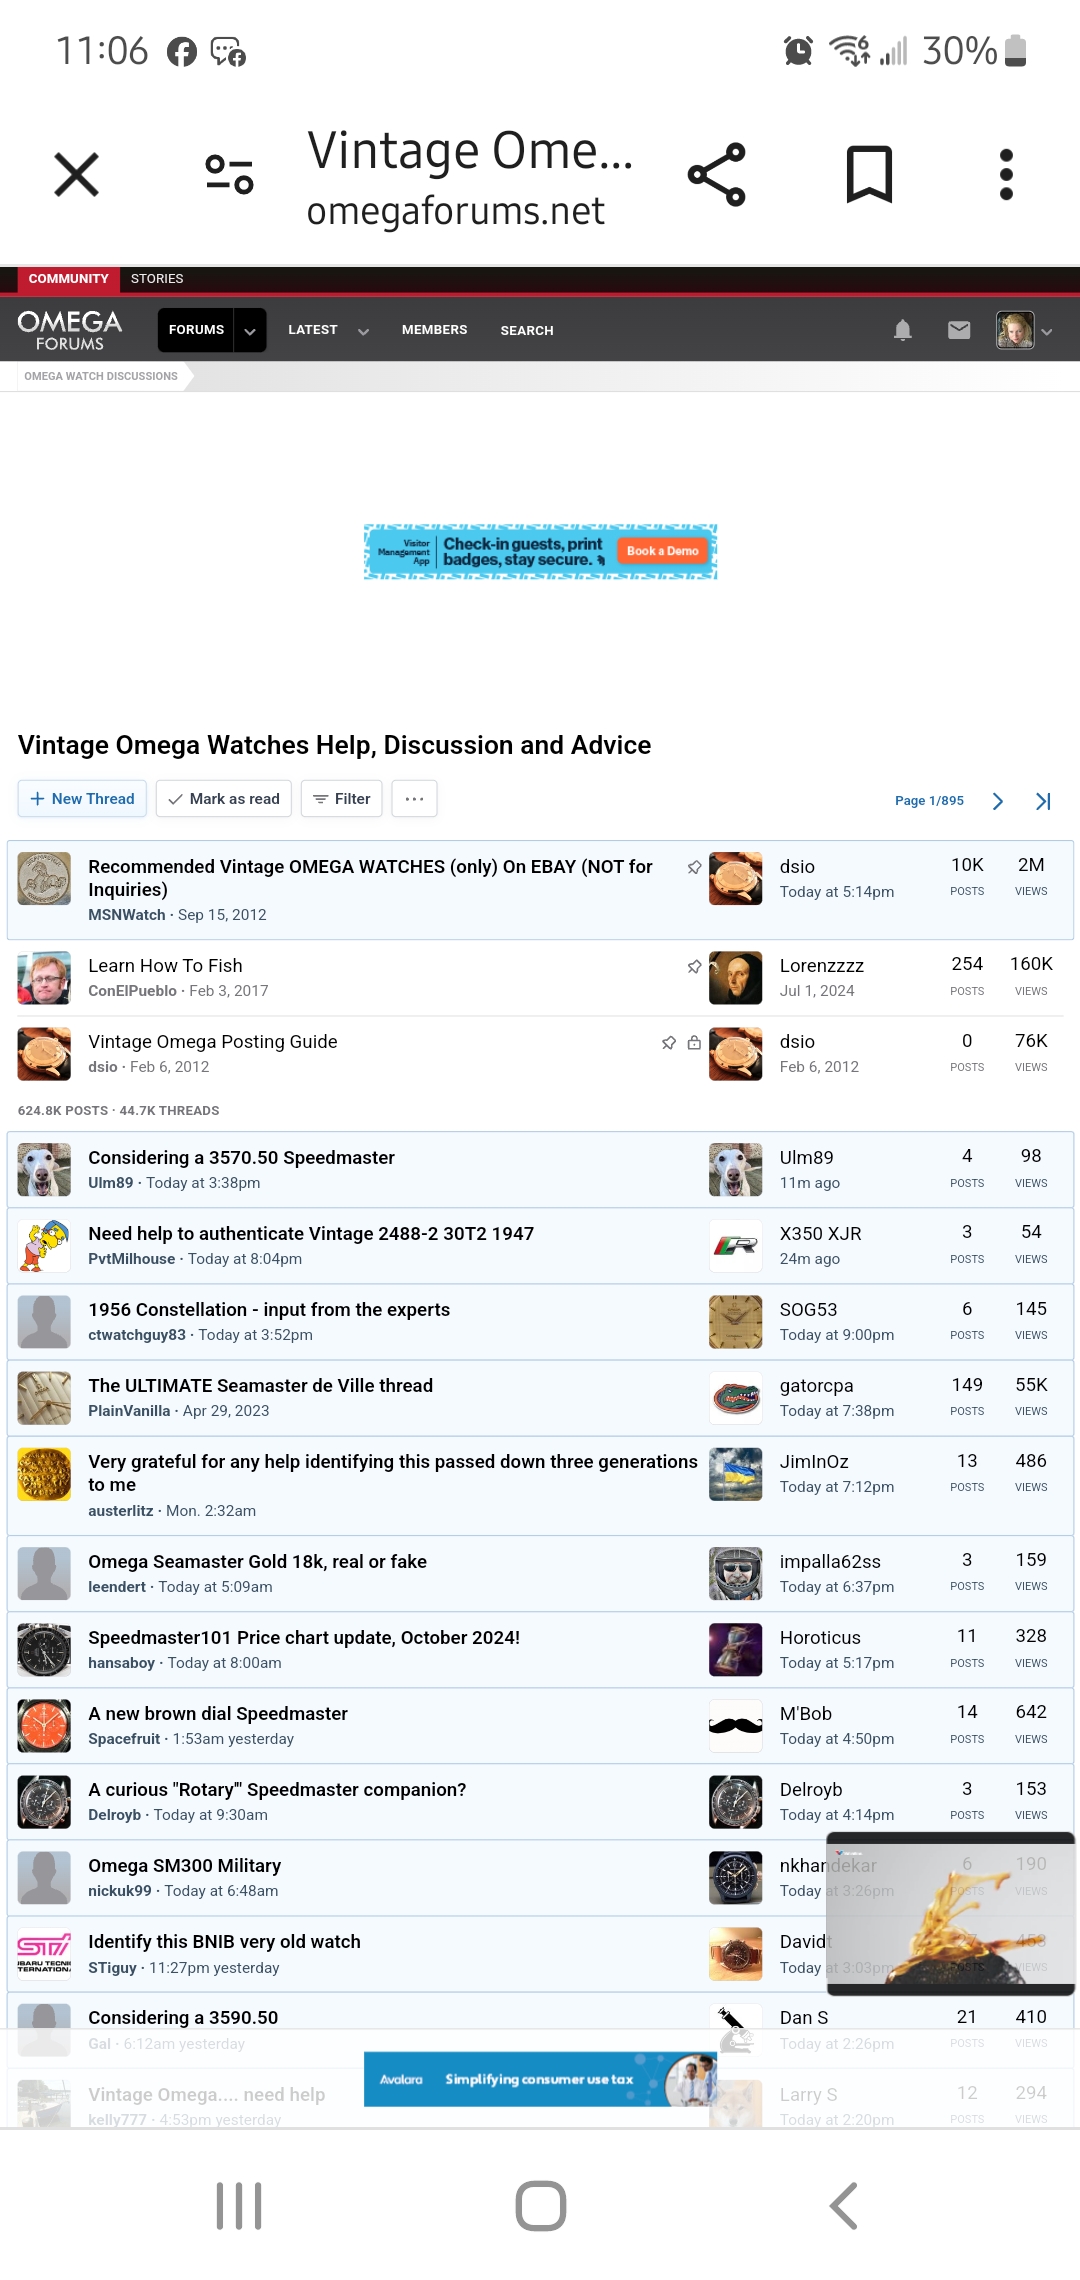
Task: Open impalla62ss helmet avatar
Action: click(x=735, y=1574)
